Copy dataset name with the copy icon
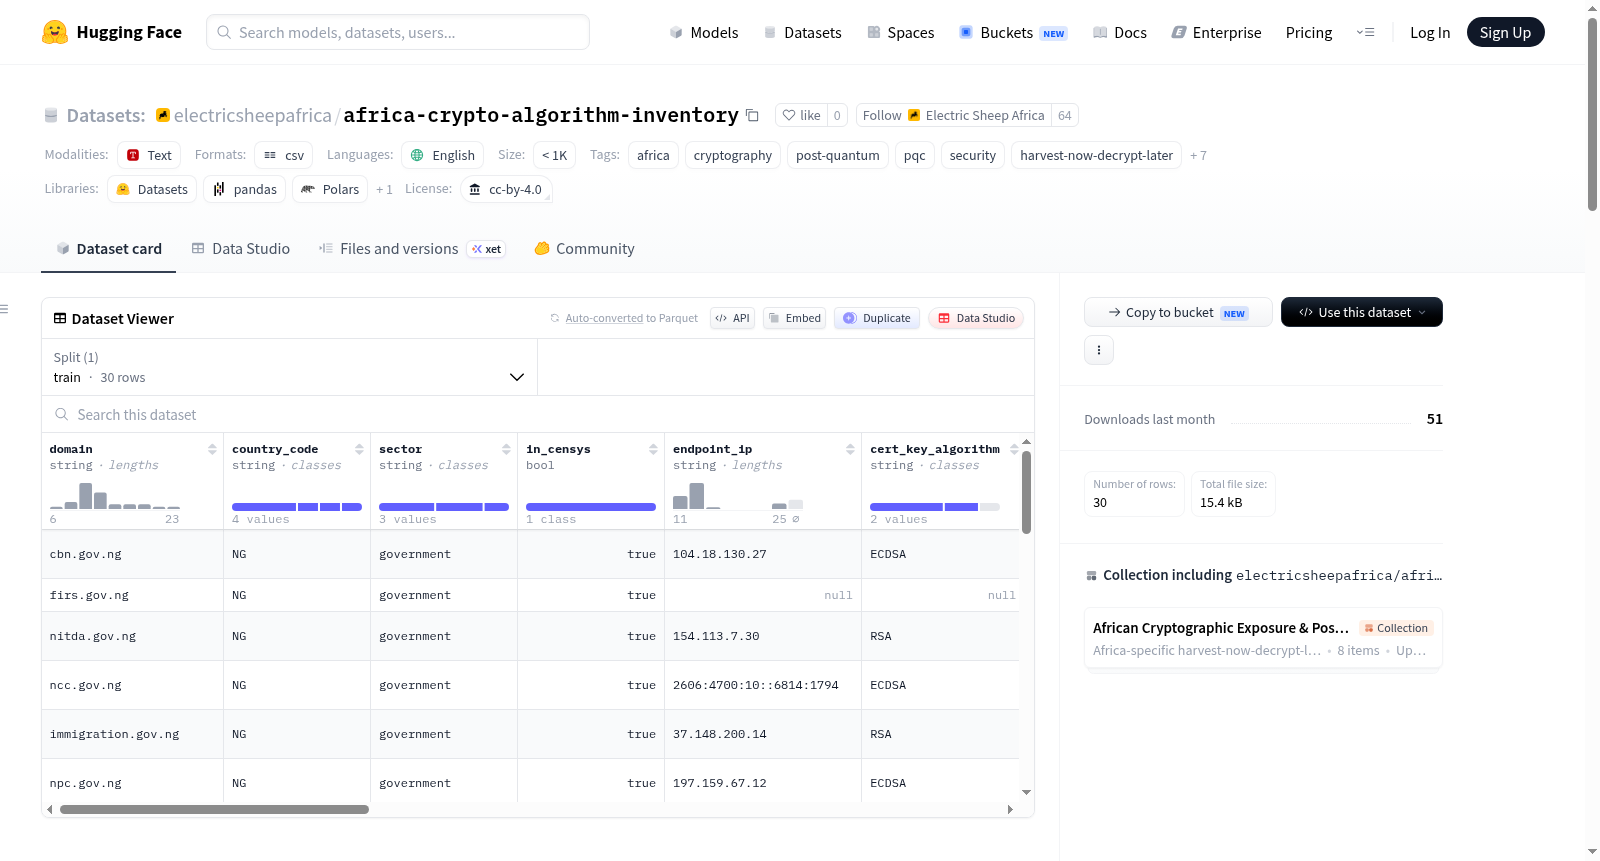Viewport: 1600px width, 861px height. pyautogui.click(x=752, y=116)
